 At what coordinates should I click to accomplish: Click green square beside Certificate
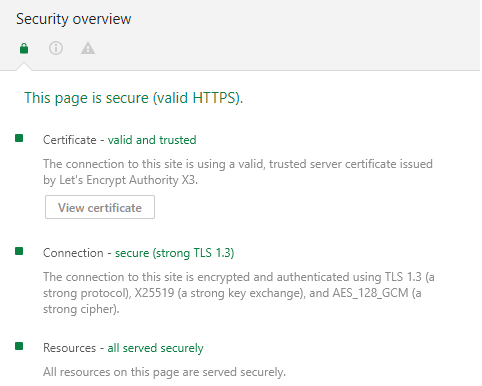[19, 138]
